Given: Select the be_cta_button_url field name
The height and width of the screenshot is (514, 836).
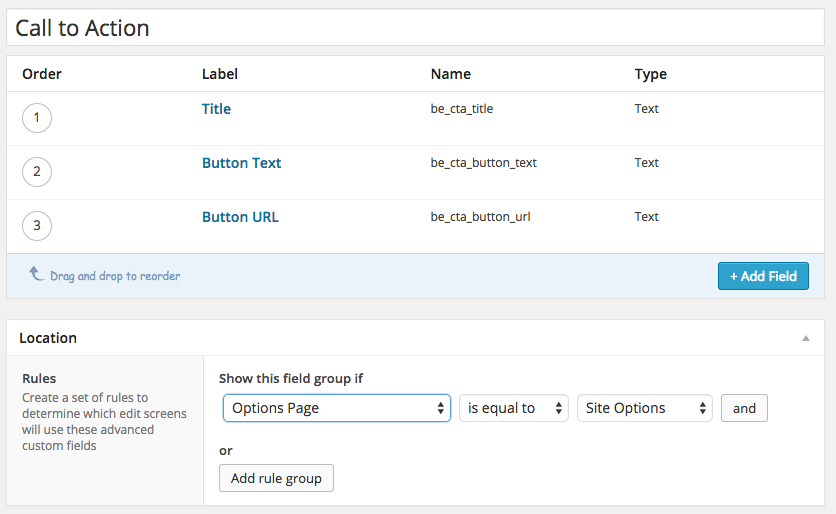Looking at the screenshot, I should pos(480,216).
